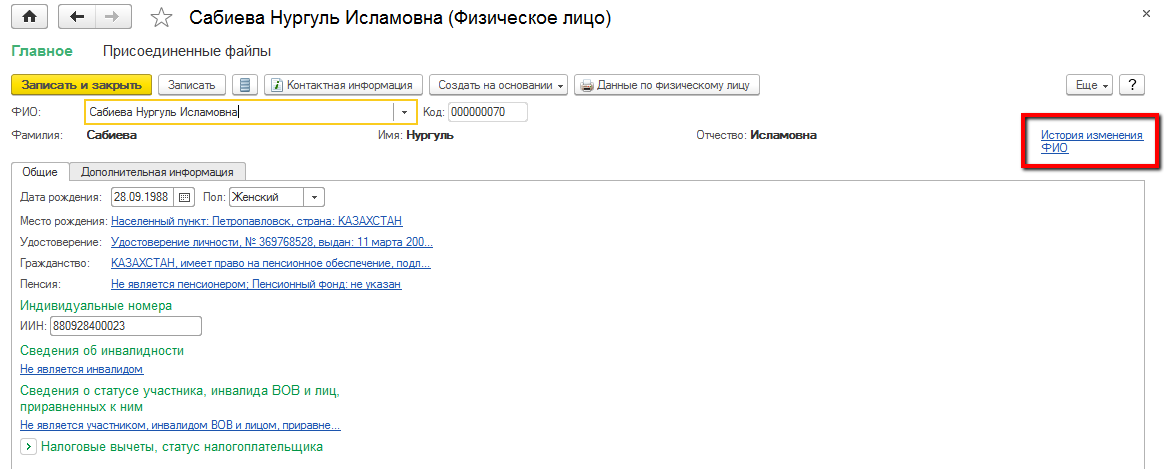Click the help question mark button
The height and width of the screenshot is (469, 1164).
[x=1131, y=85]
